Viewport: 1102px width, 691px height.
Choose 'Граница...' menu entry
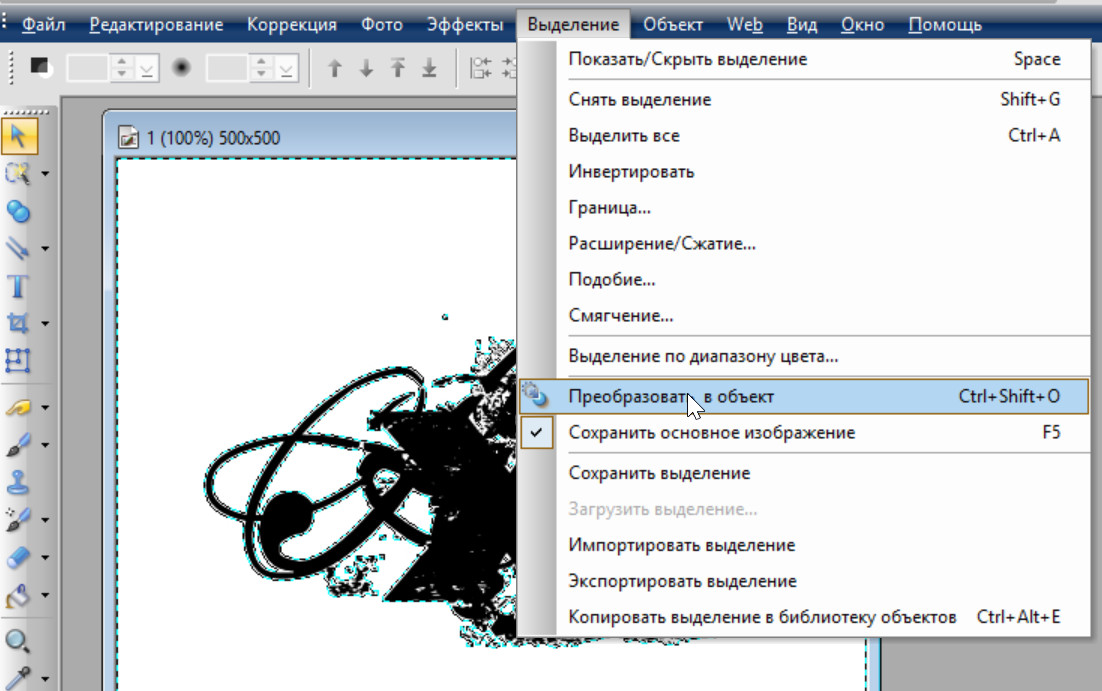[x=804, y=207]
